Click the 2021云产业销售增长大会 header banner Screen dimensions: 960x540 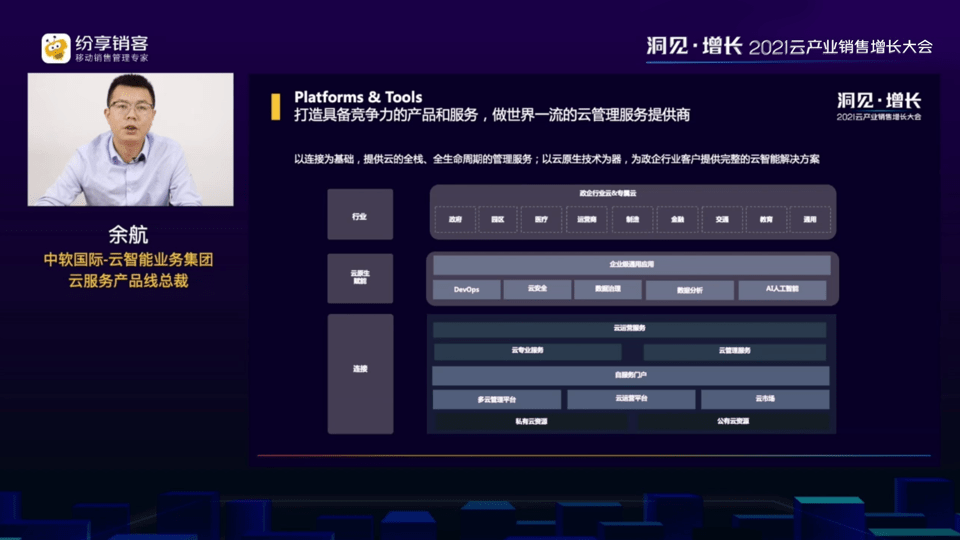(790, 47)
